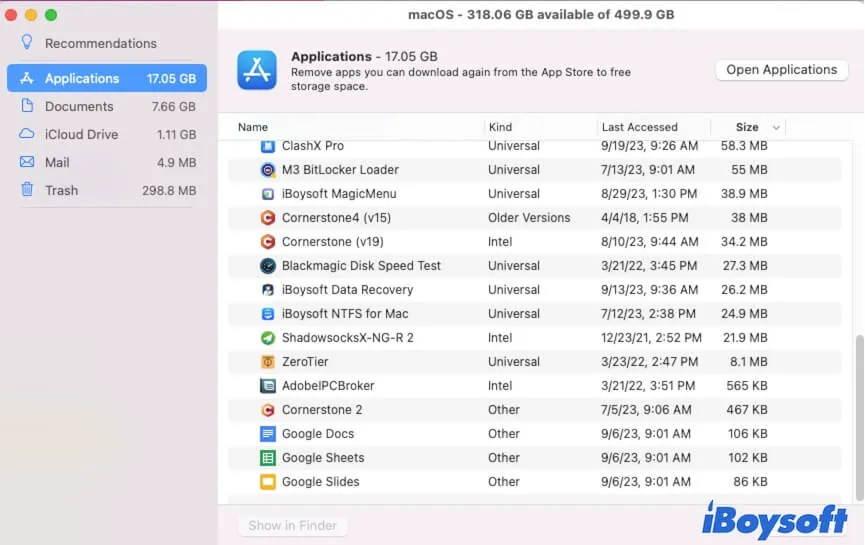Sort the list by Name column
The height and width of the screenshot is (545, 865).
tap(253, 127)
